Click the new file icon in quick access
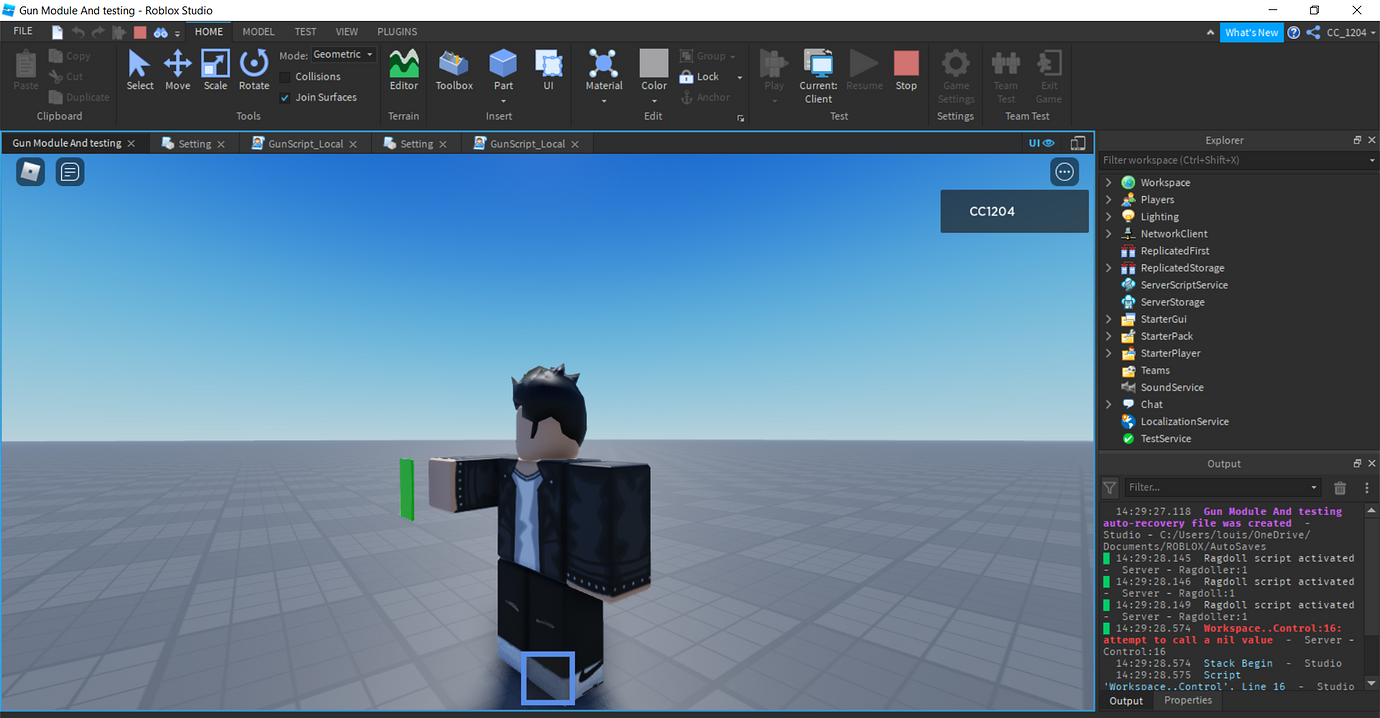The image size is (1380, 718). [58, 32]
